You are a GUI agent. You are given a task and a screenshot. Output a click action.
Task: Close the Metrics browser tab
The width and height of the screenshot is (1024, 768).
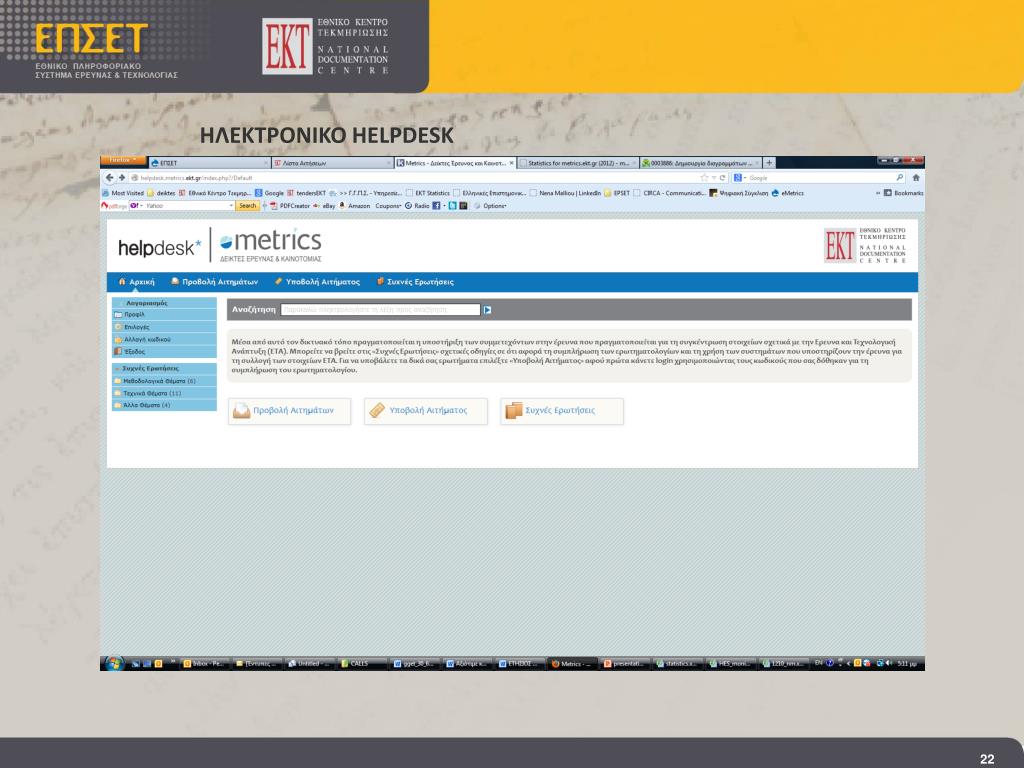511,163
